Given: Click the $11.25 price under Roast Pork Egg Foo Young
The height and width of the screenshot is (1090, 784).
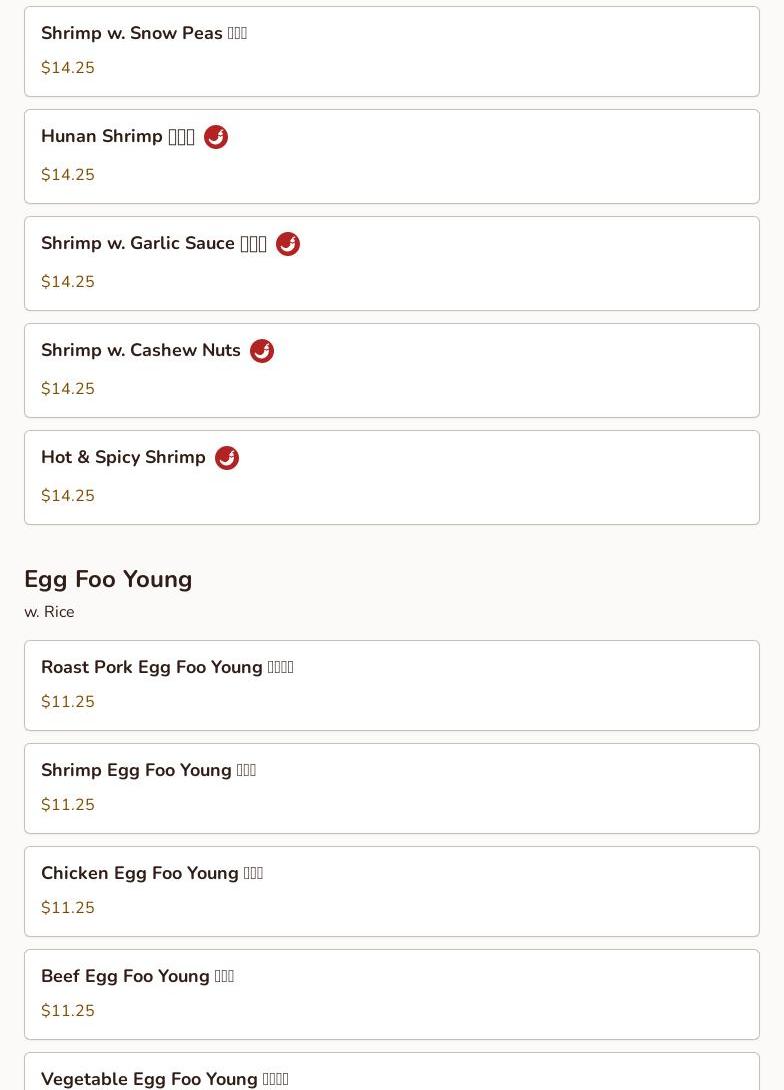Looking at the screenshot, I should [x=68, y=702].
